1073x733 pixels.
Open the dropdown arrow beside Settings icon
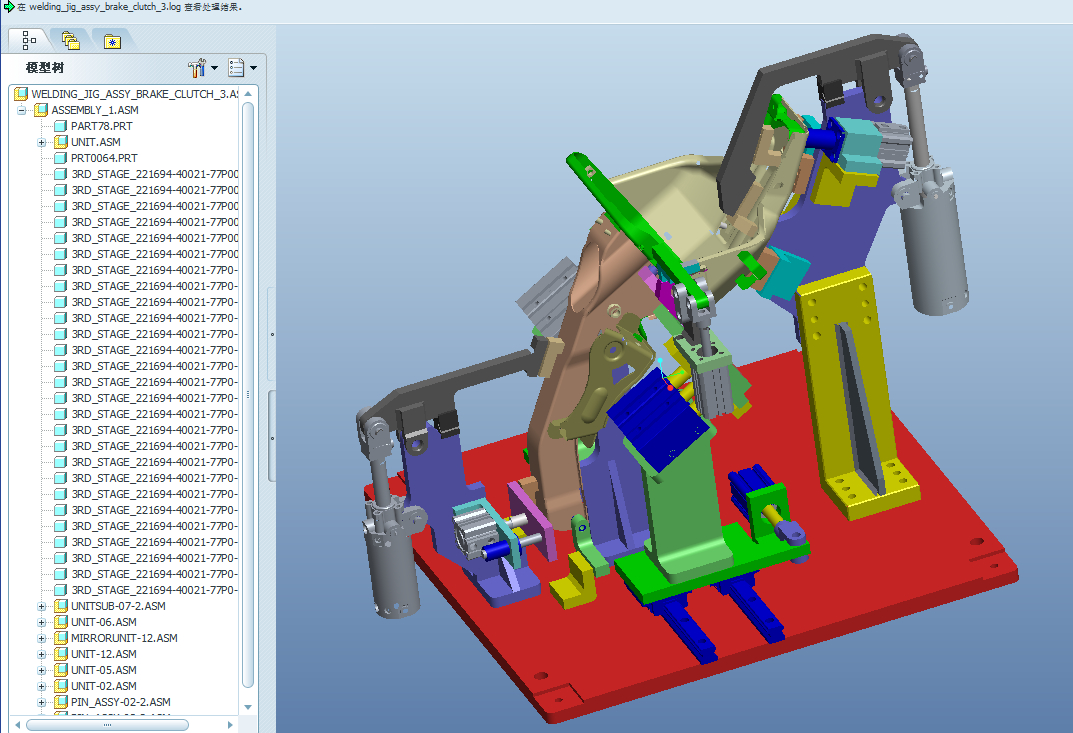tap(214, 68)
